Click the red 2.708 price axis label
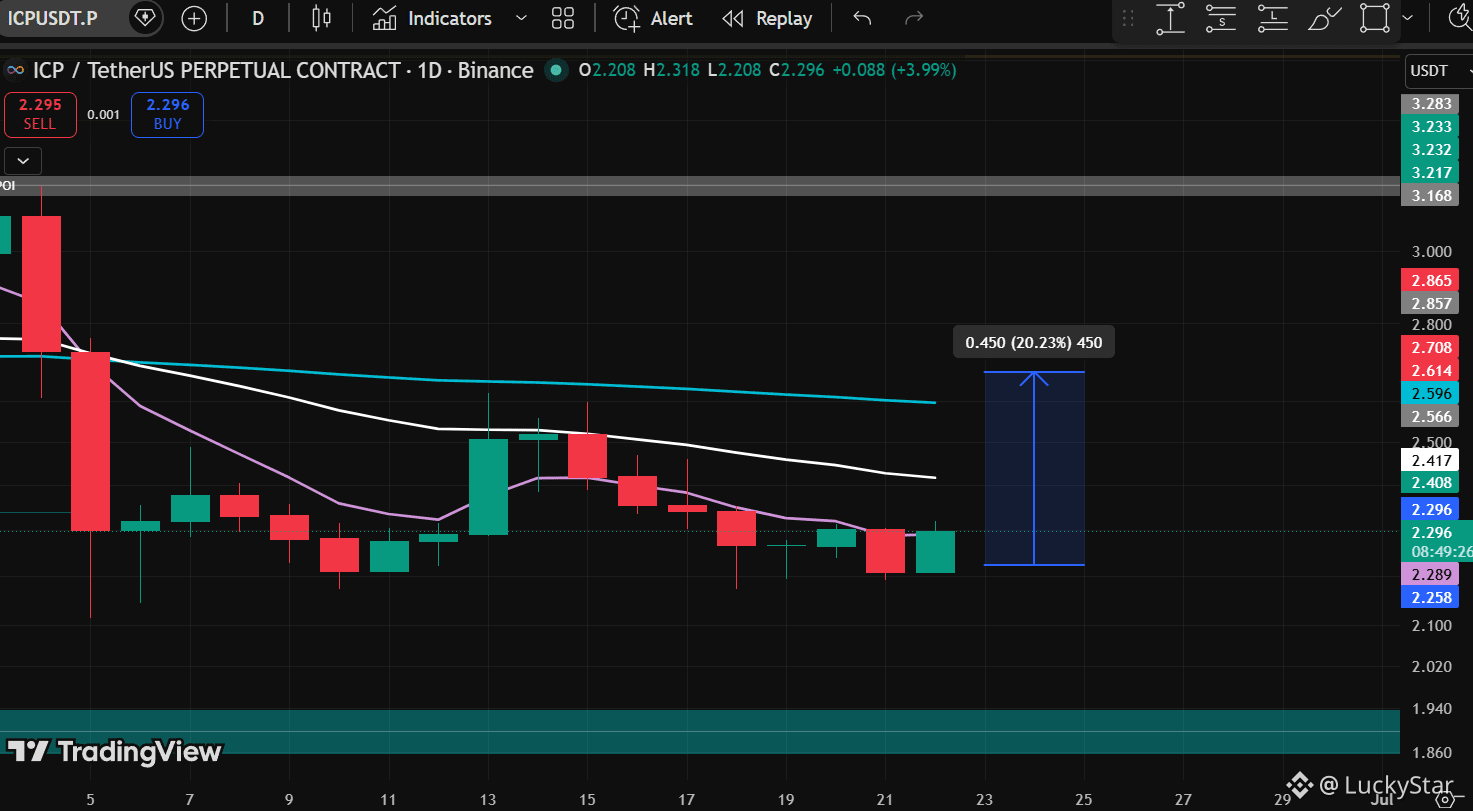The width and height of the screenshot is (1473, 811). click(1430, 348)
